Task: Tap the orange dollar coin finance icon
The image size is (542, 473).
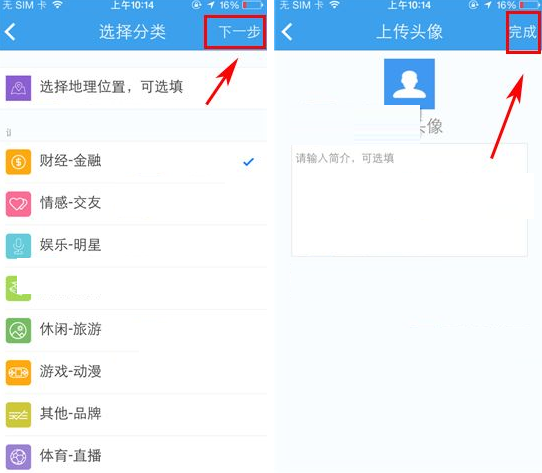Action: point(18,162)
